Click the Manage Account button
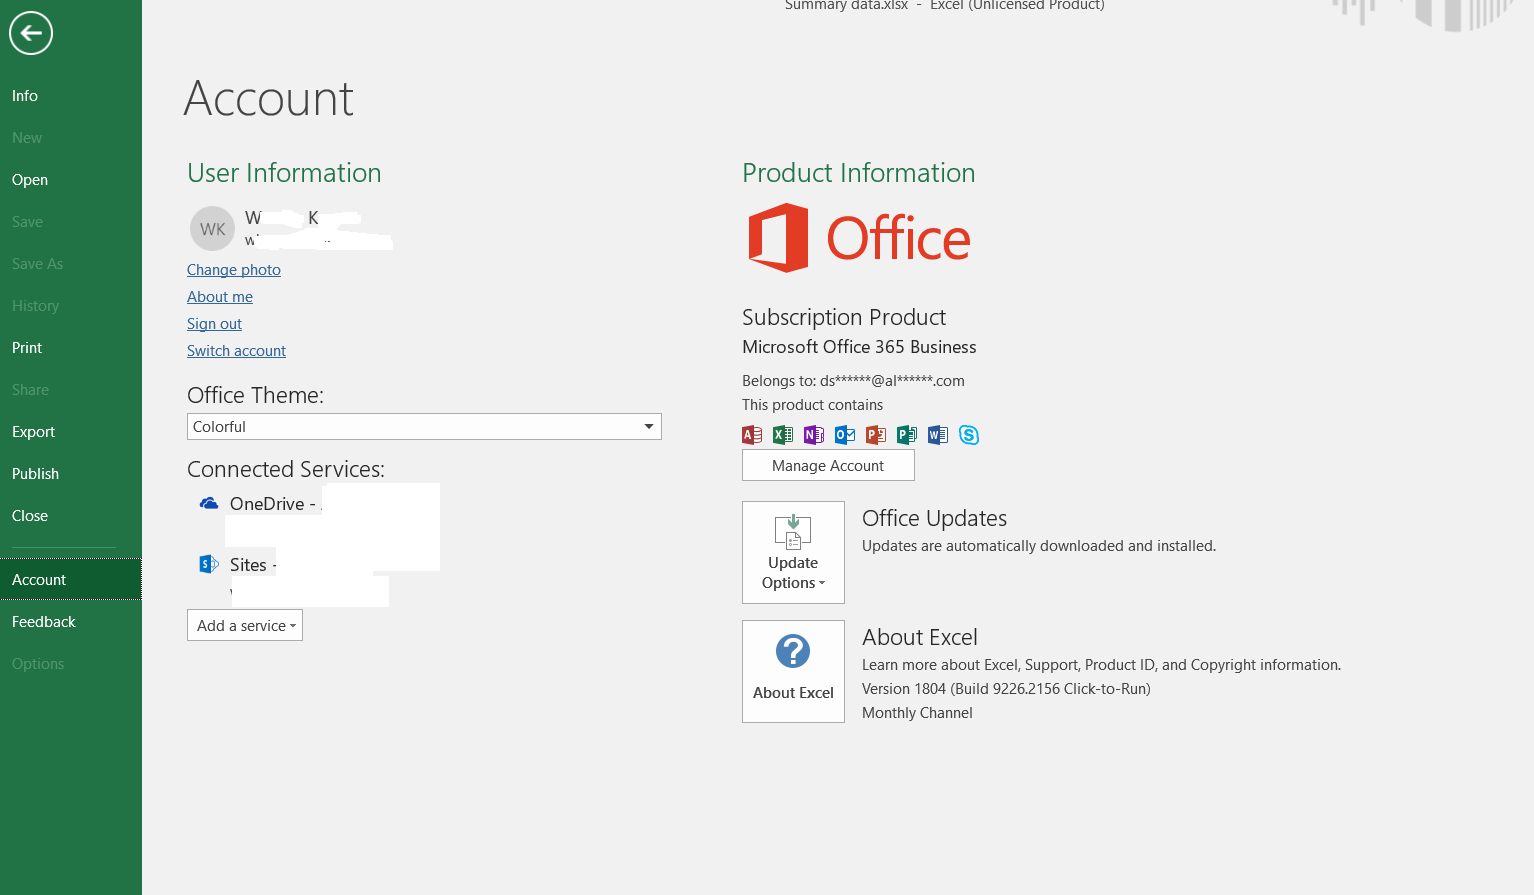Image resolution: width=1534 pixels, height=895 pixels. (x=828, y=465)
